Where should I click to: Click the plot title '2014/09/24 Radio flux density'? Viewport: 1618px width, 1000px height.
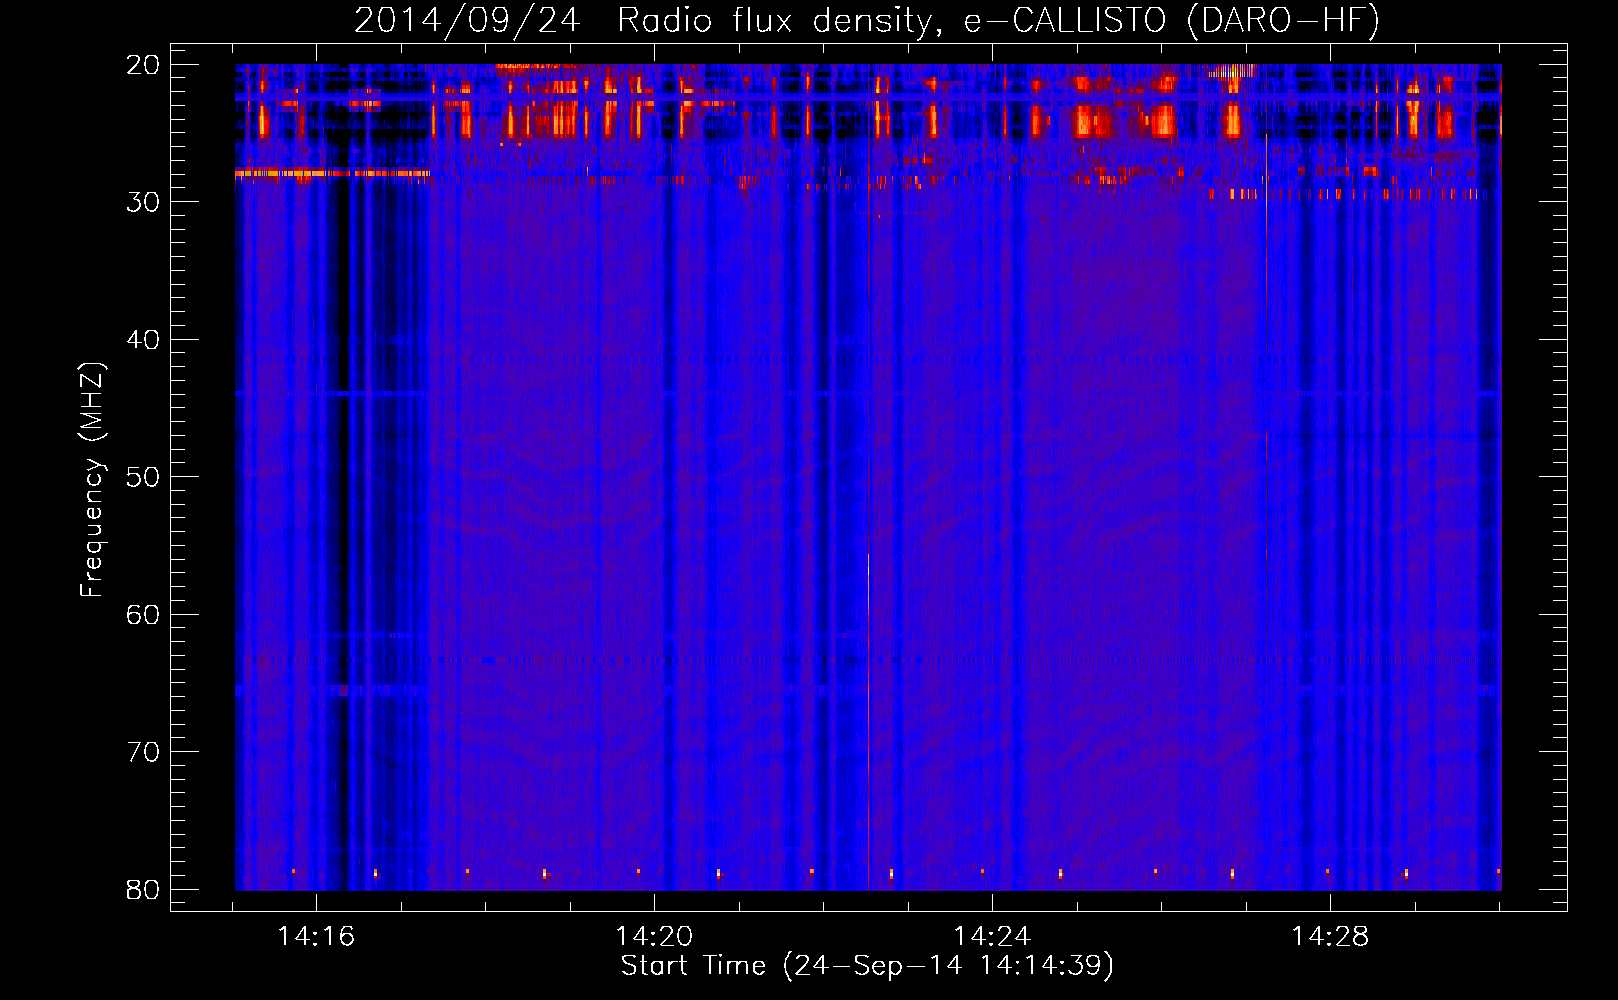(x=867, y=20)
